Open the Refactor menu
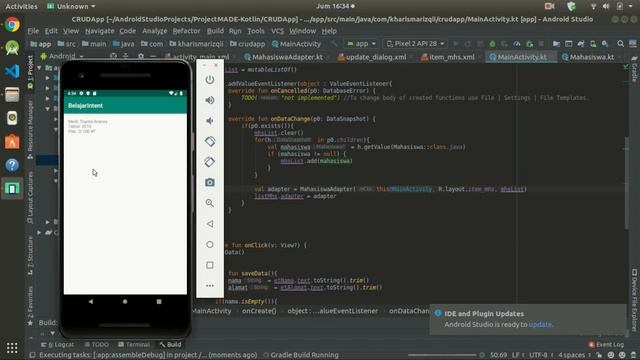Screen dimensions: 640x360 (x=187, y=31)
